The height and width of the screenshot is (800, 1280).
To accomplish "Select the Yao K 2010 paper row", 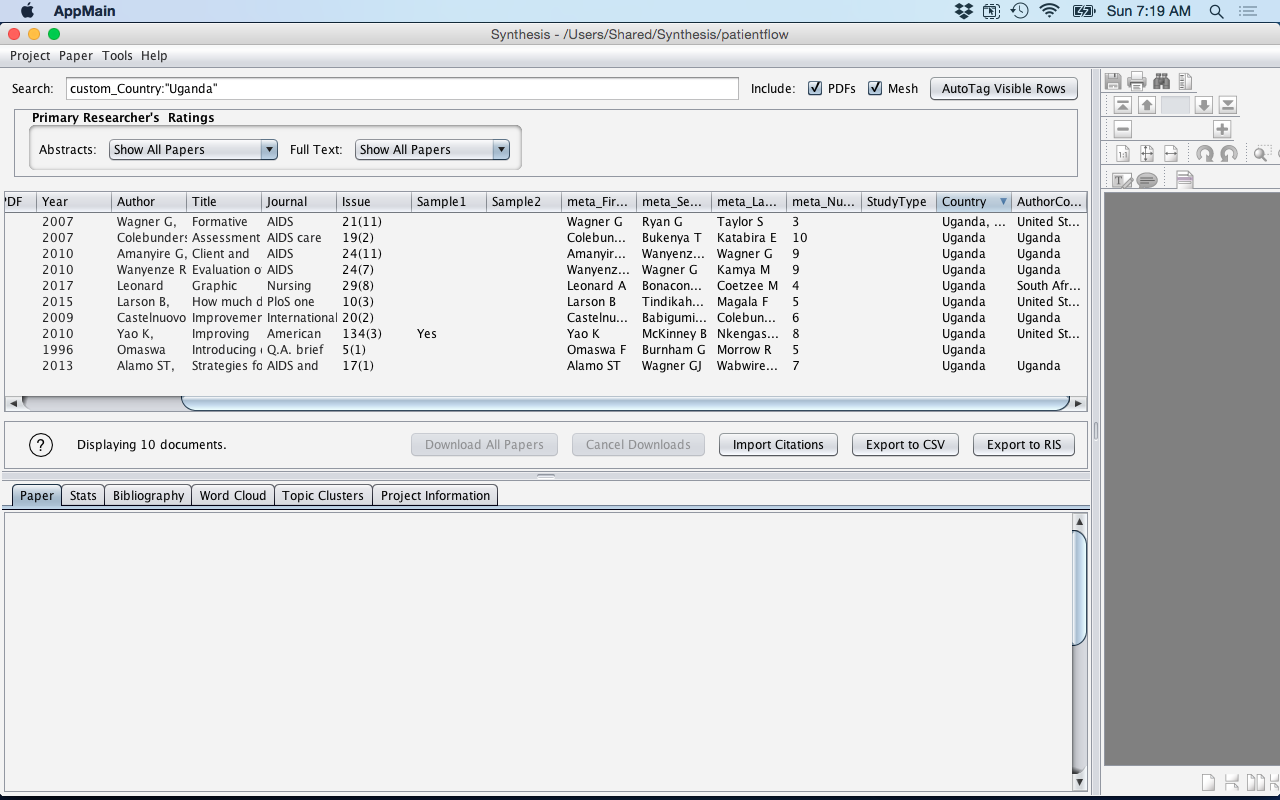I will 545,334.
